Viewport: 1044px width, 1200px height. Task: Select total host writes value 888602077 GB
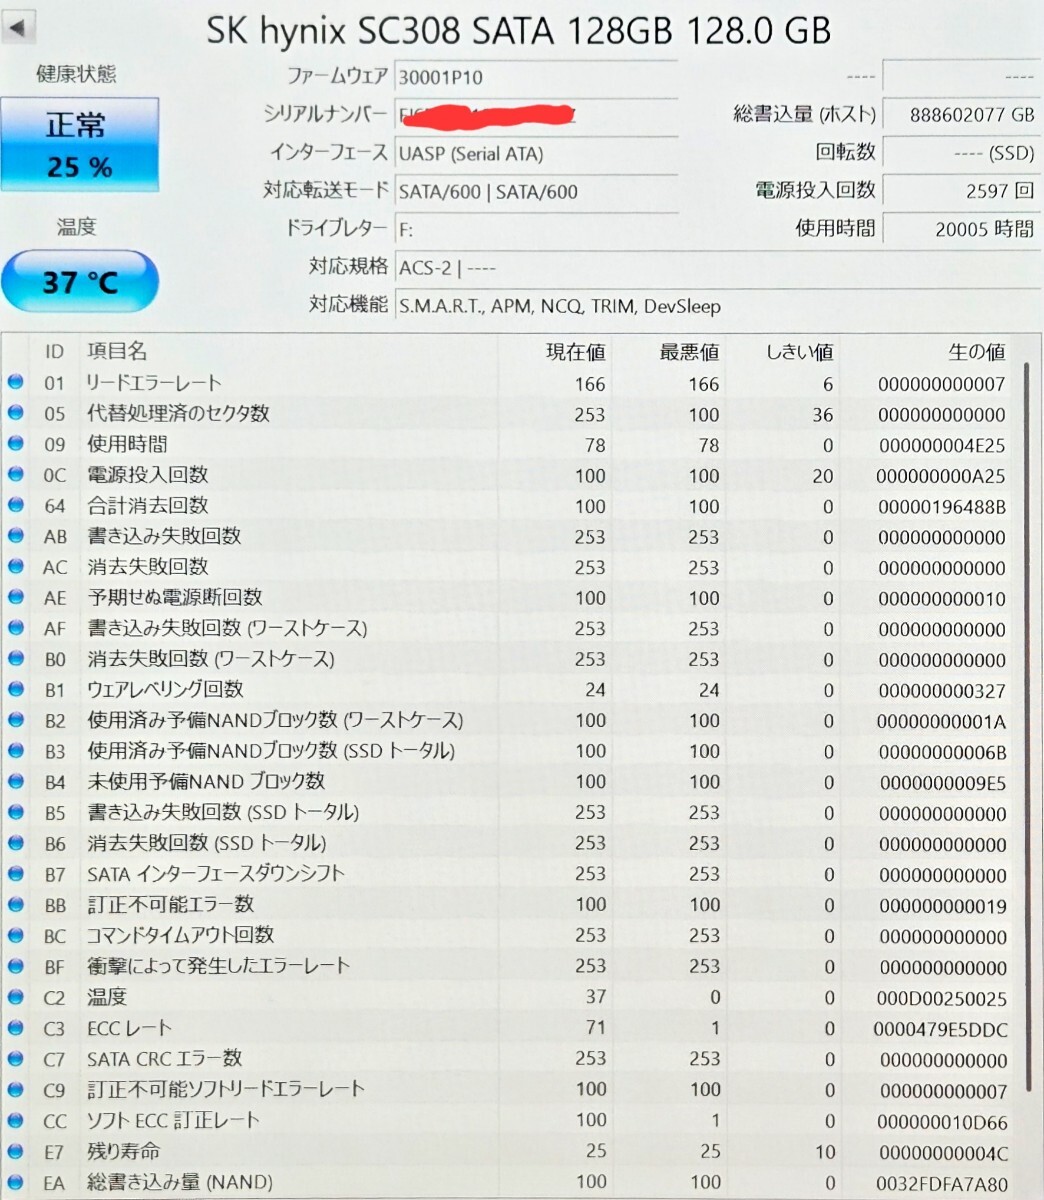[x=962, y=115]
